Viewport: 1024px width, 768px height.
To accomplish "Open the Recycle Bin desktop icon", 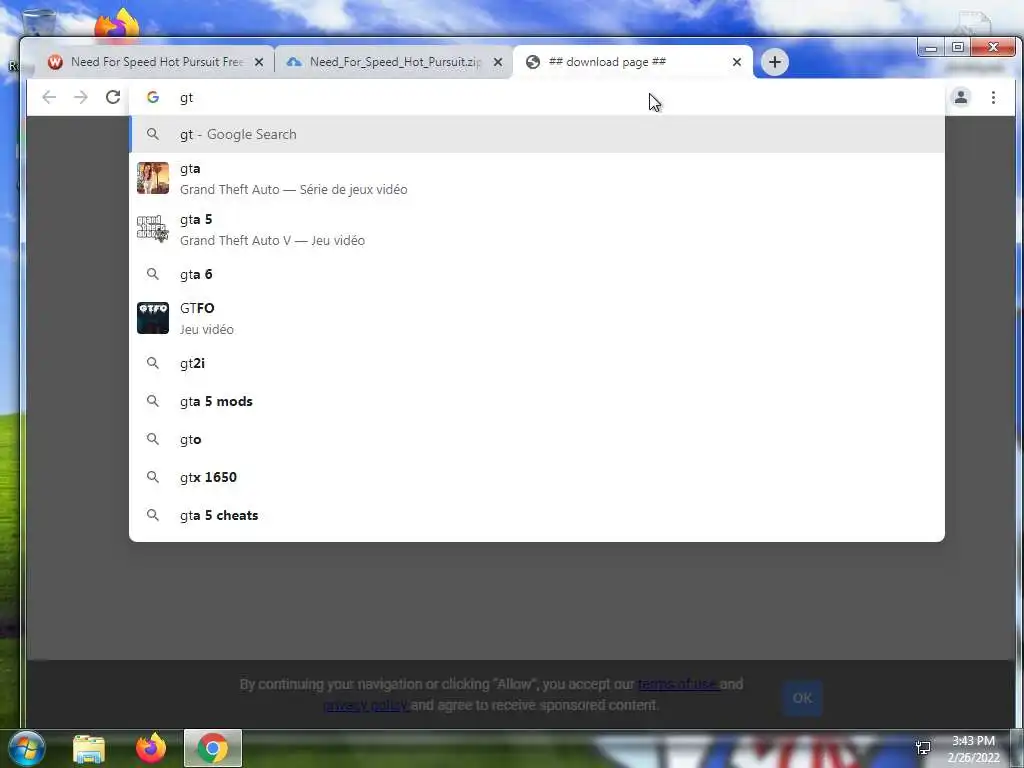I will [39, 23].
